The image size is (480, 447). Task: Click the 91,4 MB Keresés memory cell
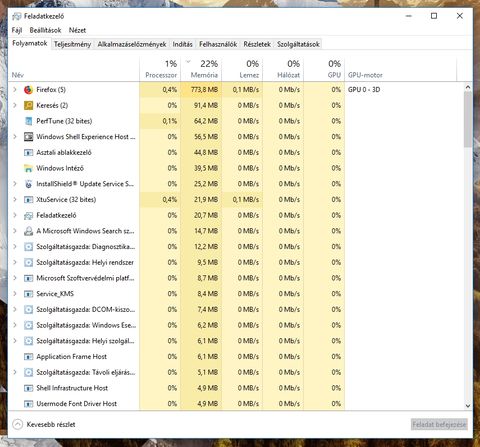click(201, 105)
